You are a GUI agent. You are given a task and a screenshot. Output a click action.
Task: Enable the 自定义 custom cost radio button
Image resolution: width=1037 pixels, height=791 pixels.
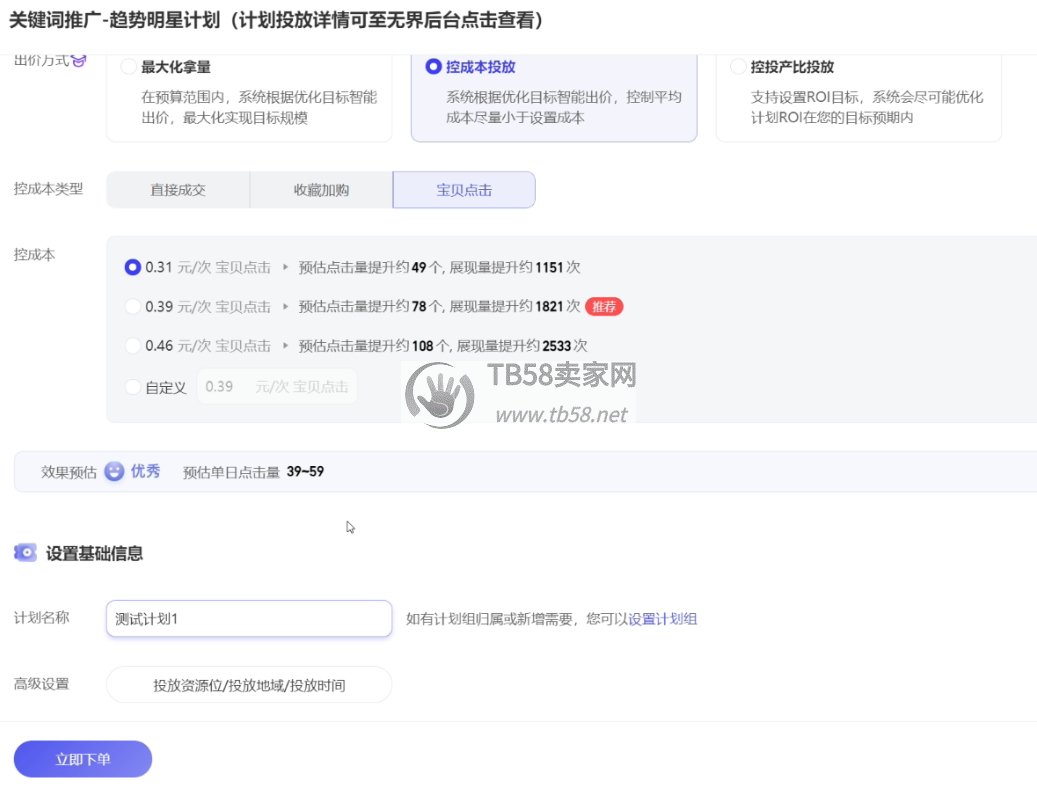pyautogui.click(x=132, y=387)
